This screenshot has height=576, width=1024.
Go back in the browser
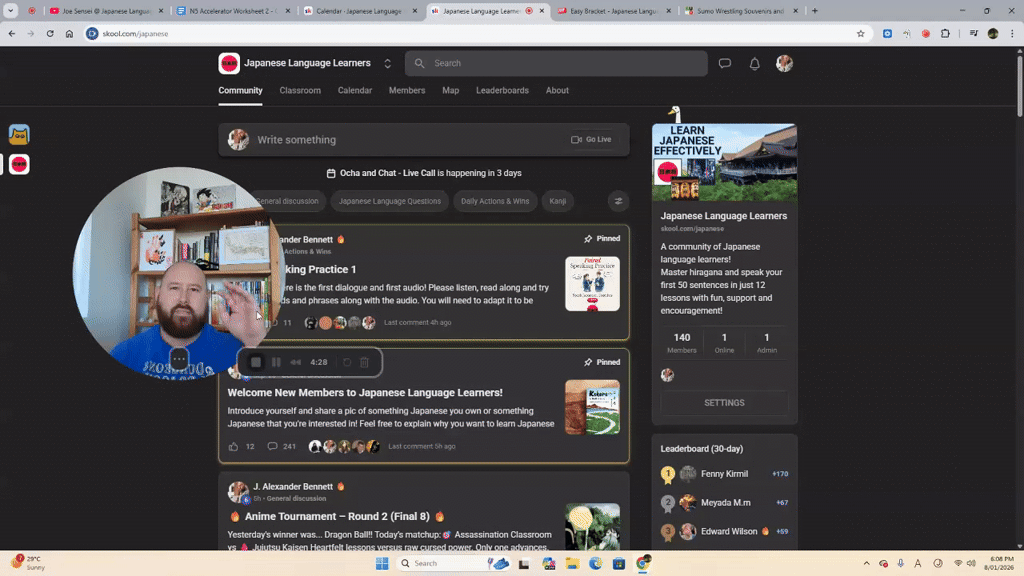point(12,33)
